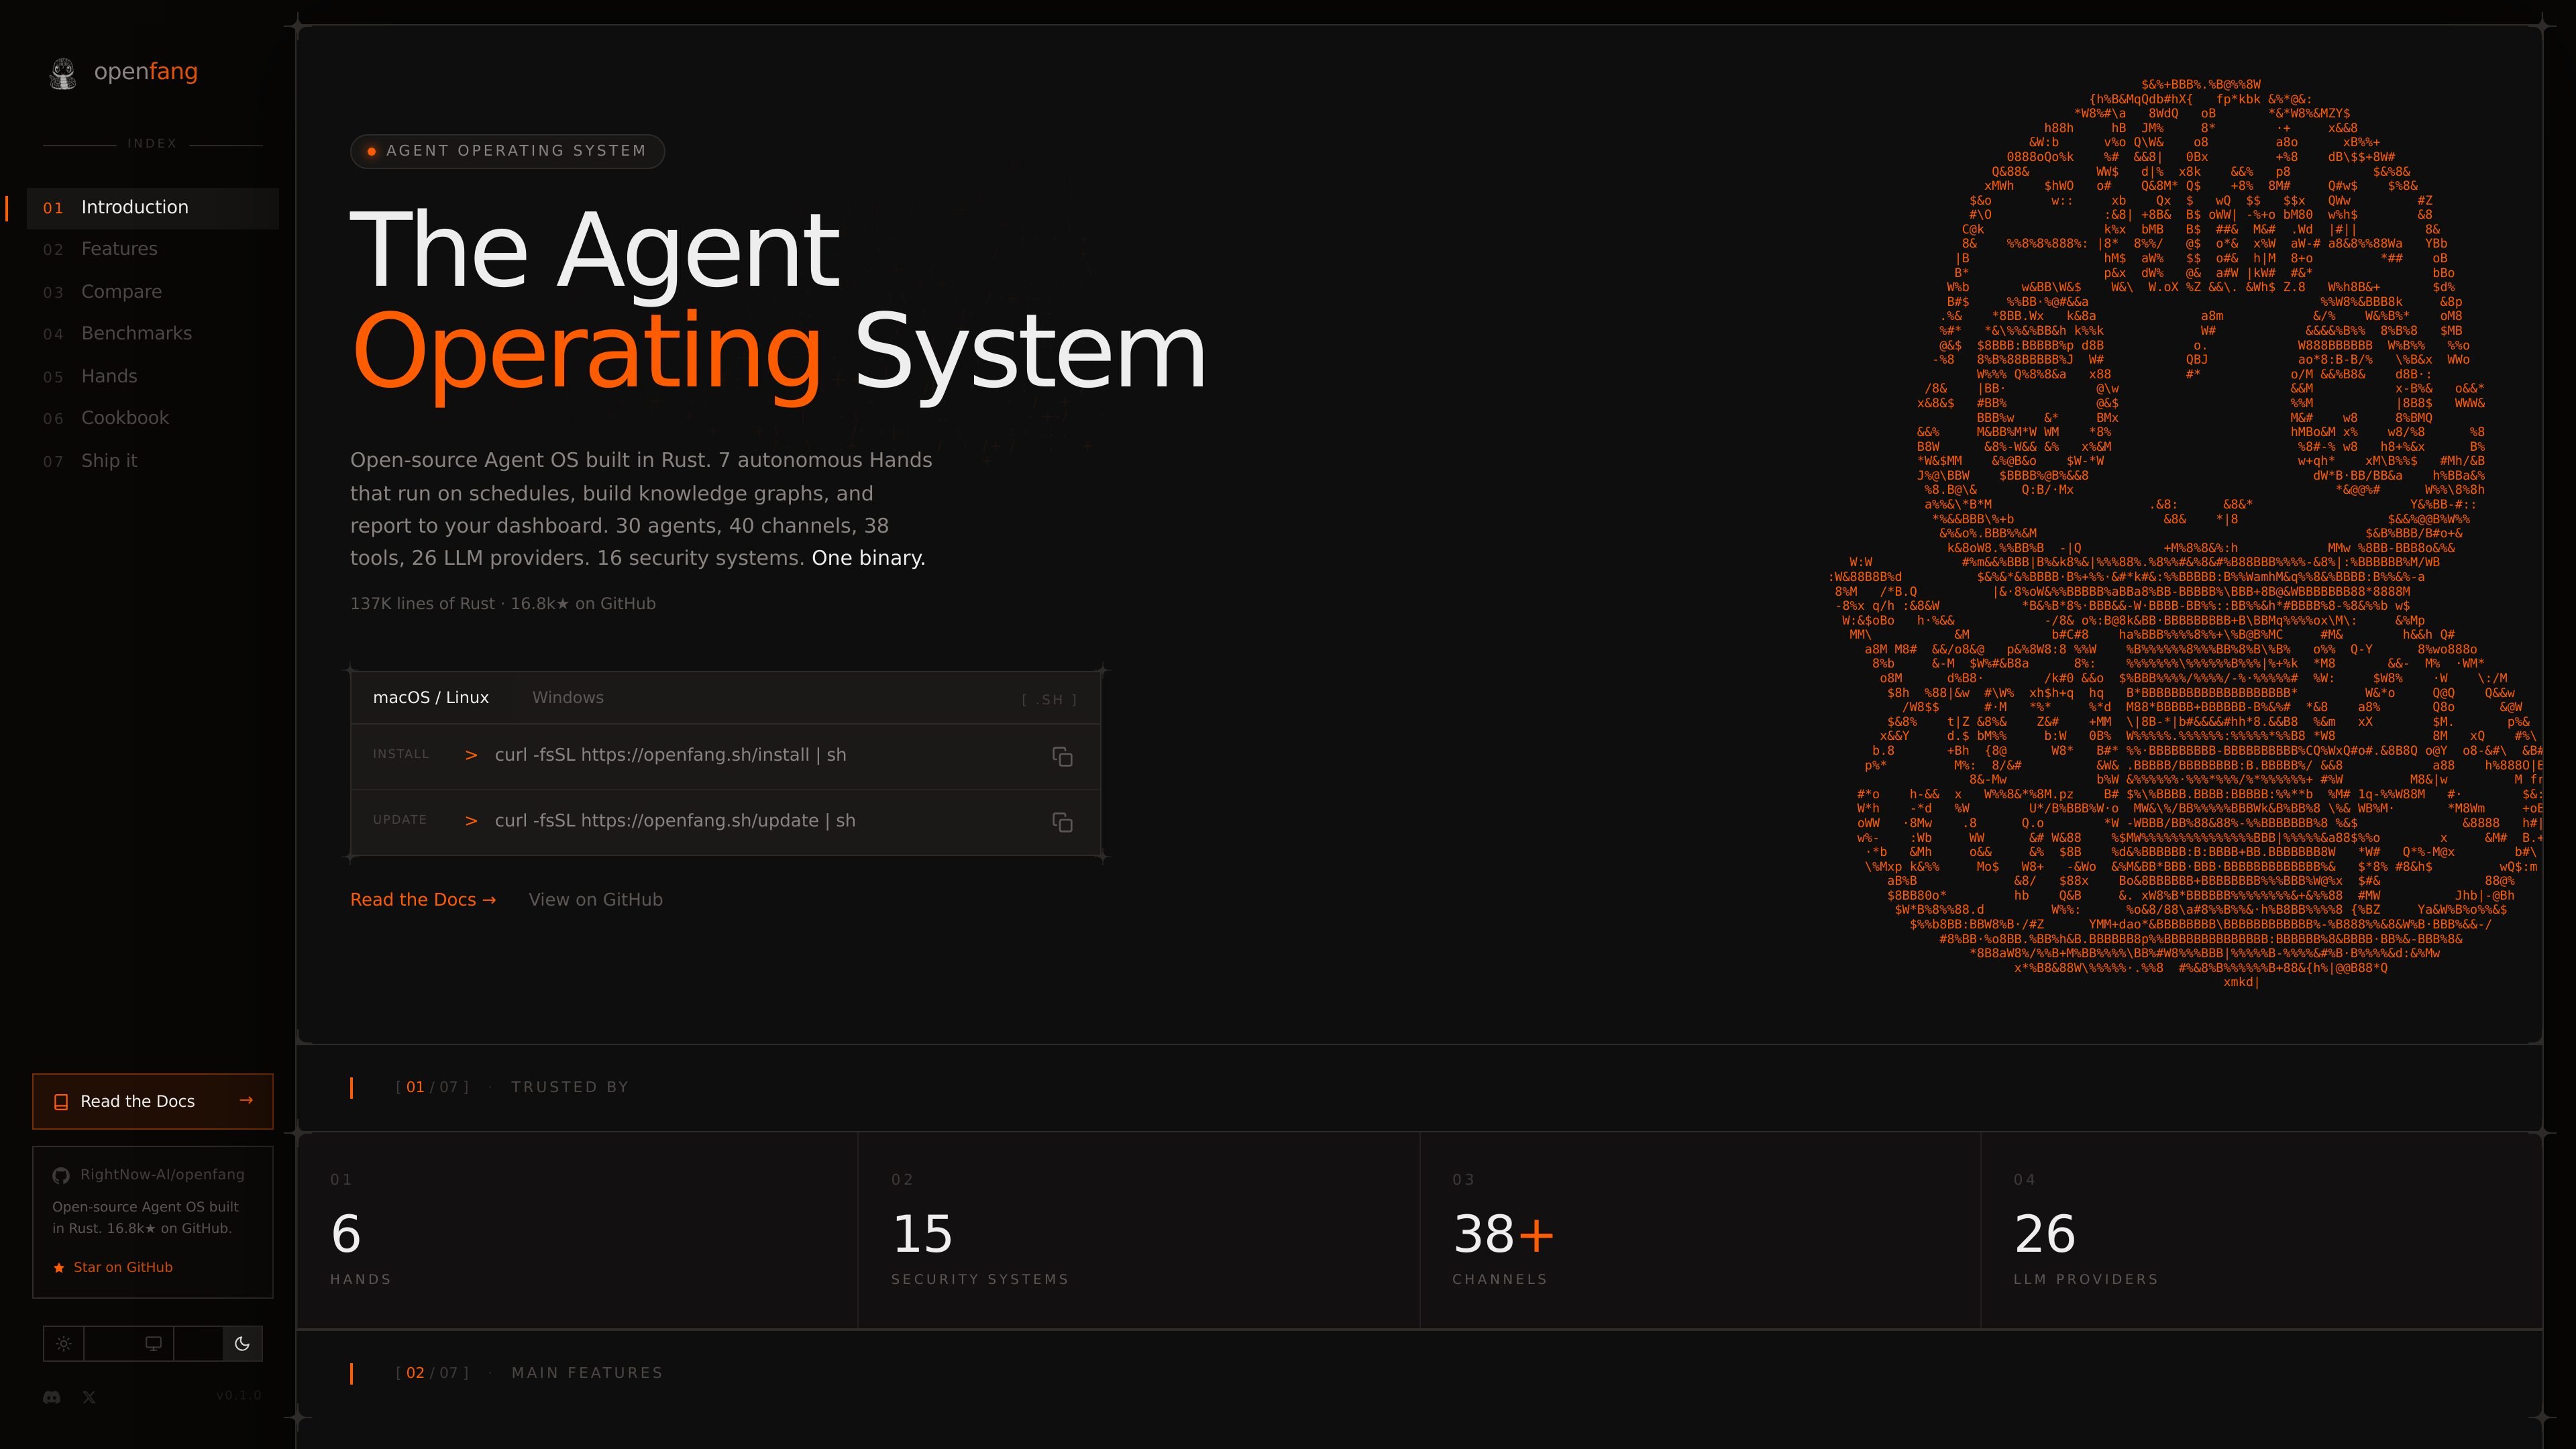Select system theme monitor icon

153,1344
